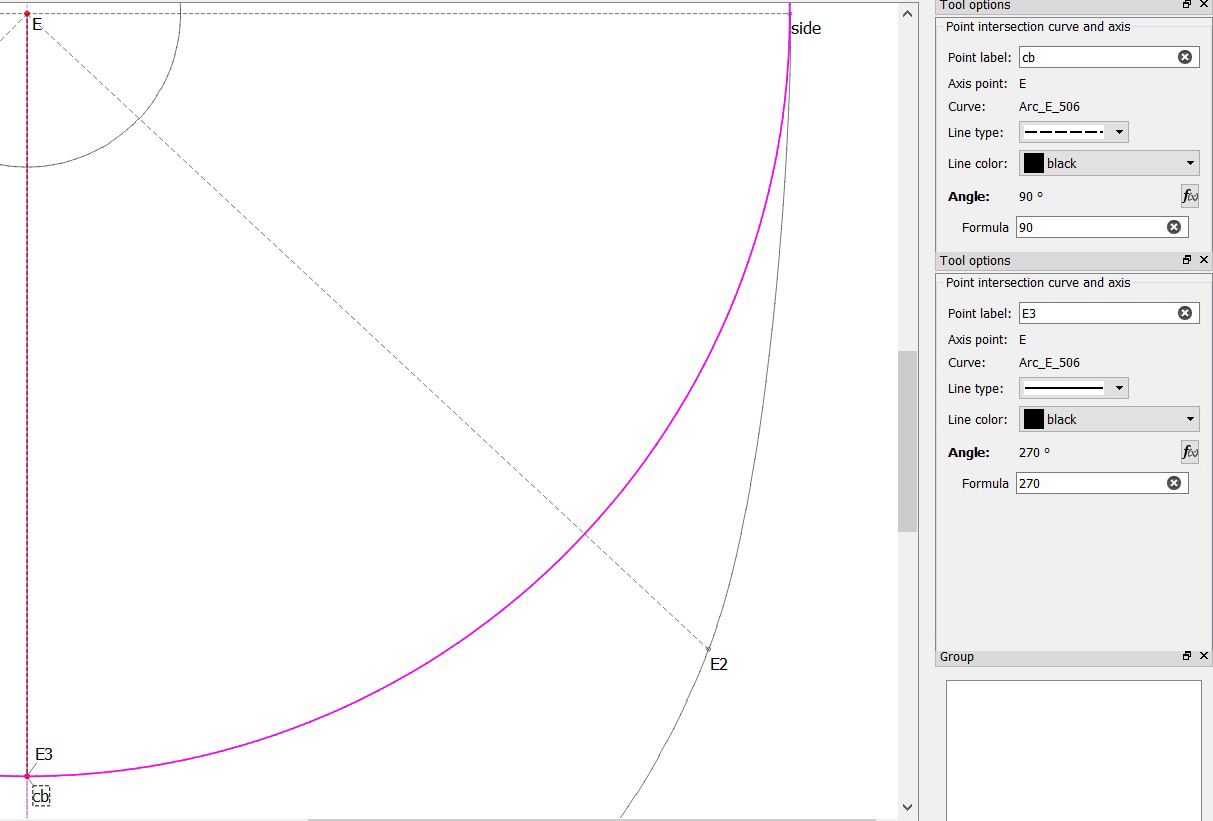Click into the Formula field showing 270

point(1088,483)
